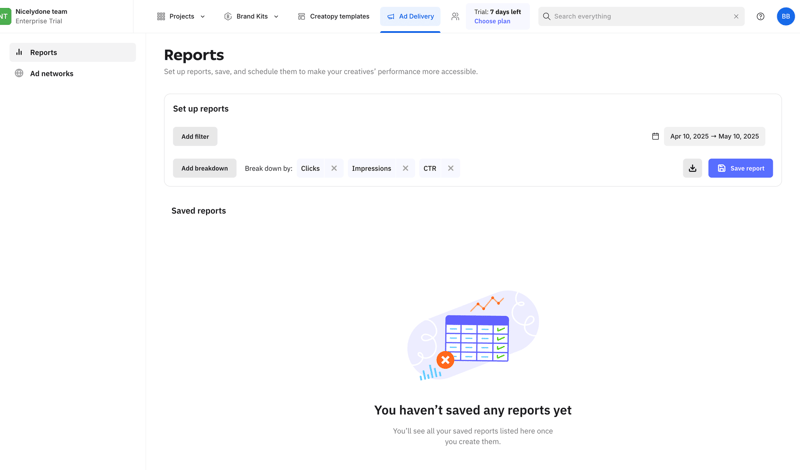Click the team members icon in top bar
Image resolution: width=800 pixels, height=470 pixels.
[455, 16]
